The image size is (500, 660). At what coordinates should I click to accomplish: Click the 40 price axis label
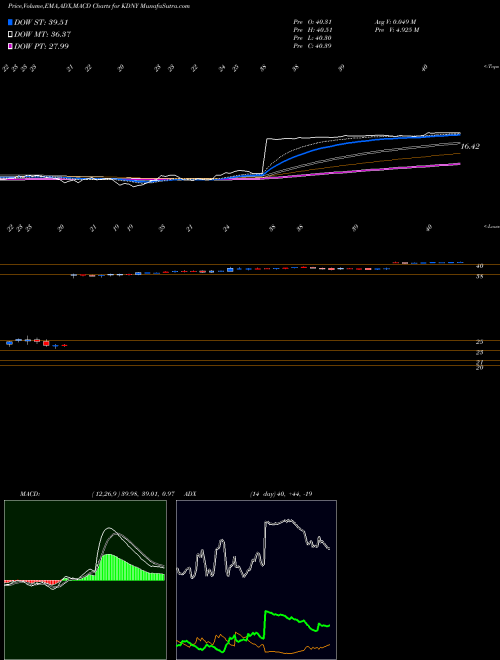(x=479, y=266)
